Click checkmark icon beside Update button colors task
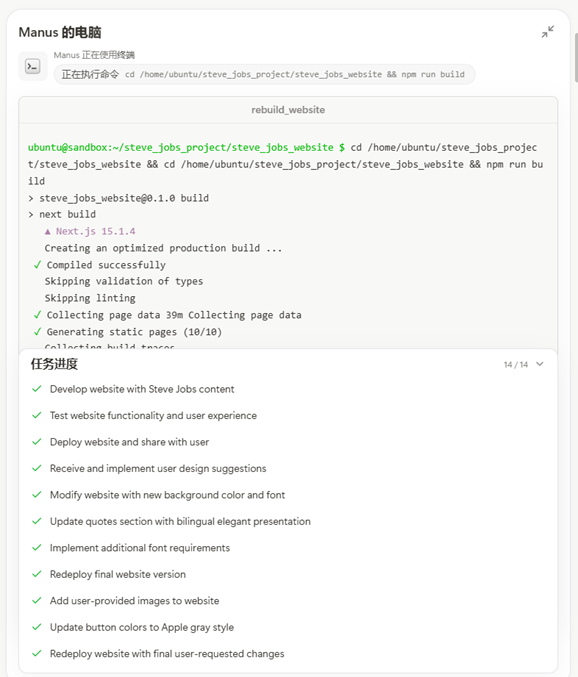The image size is (578, 677). click(37, 626)
